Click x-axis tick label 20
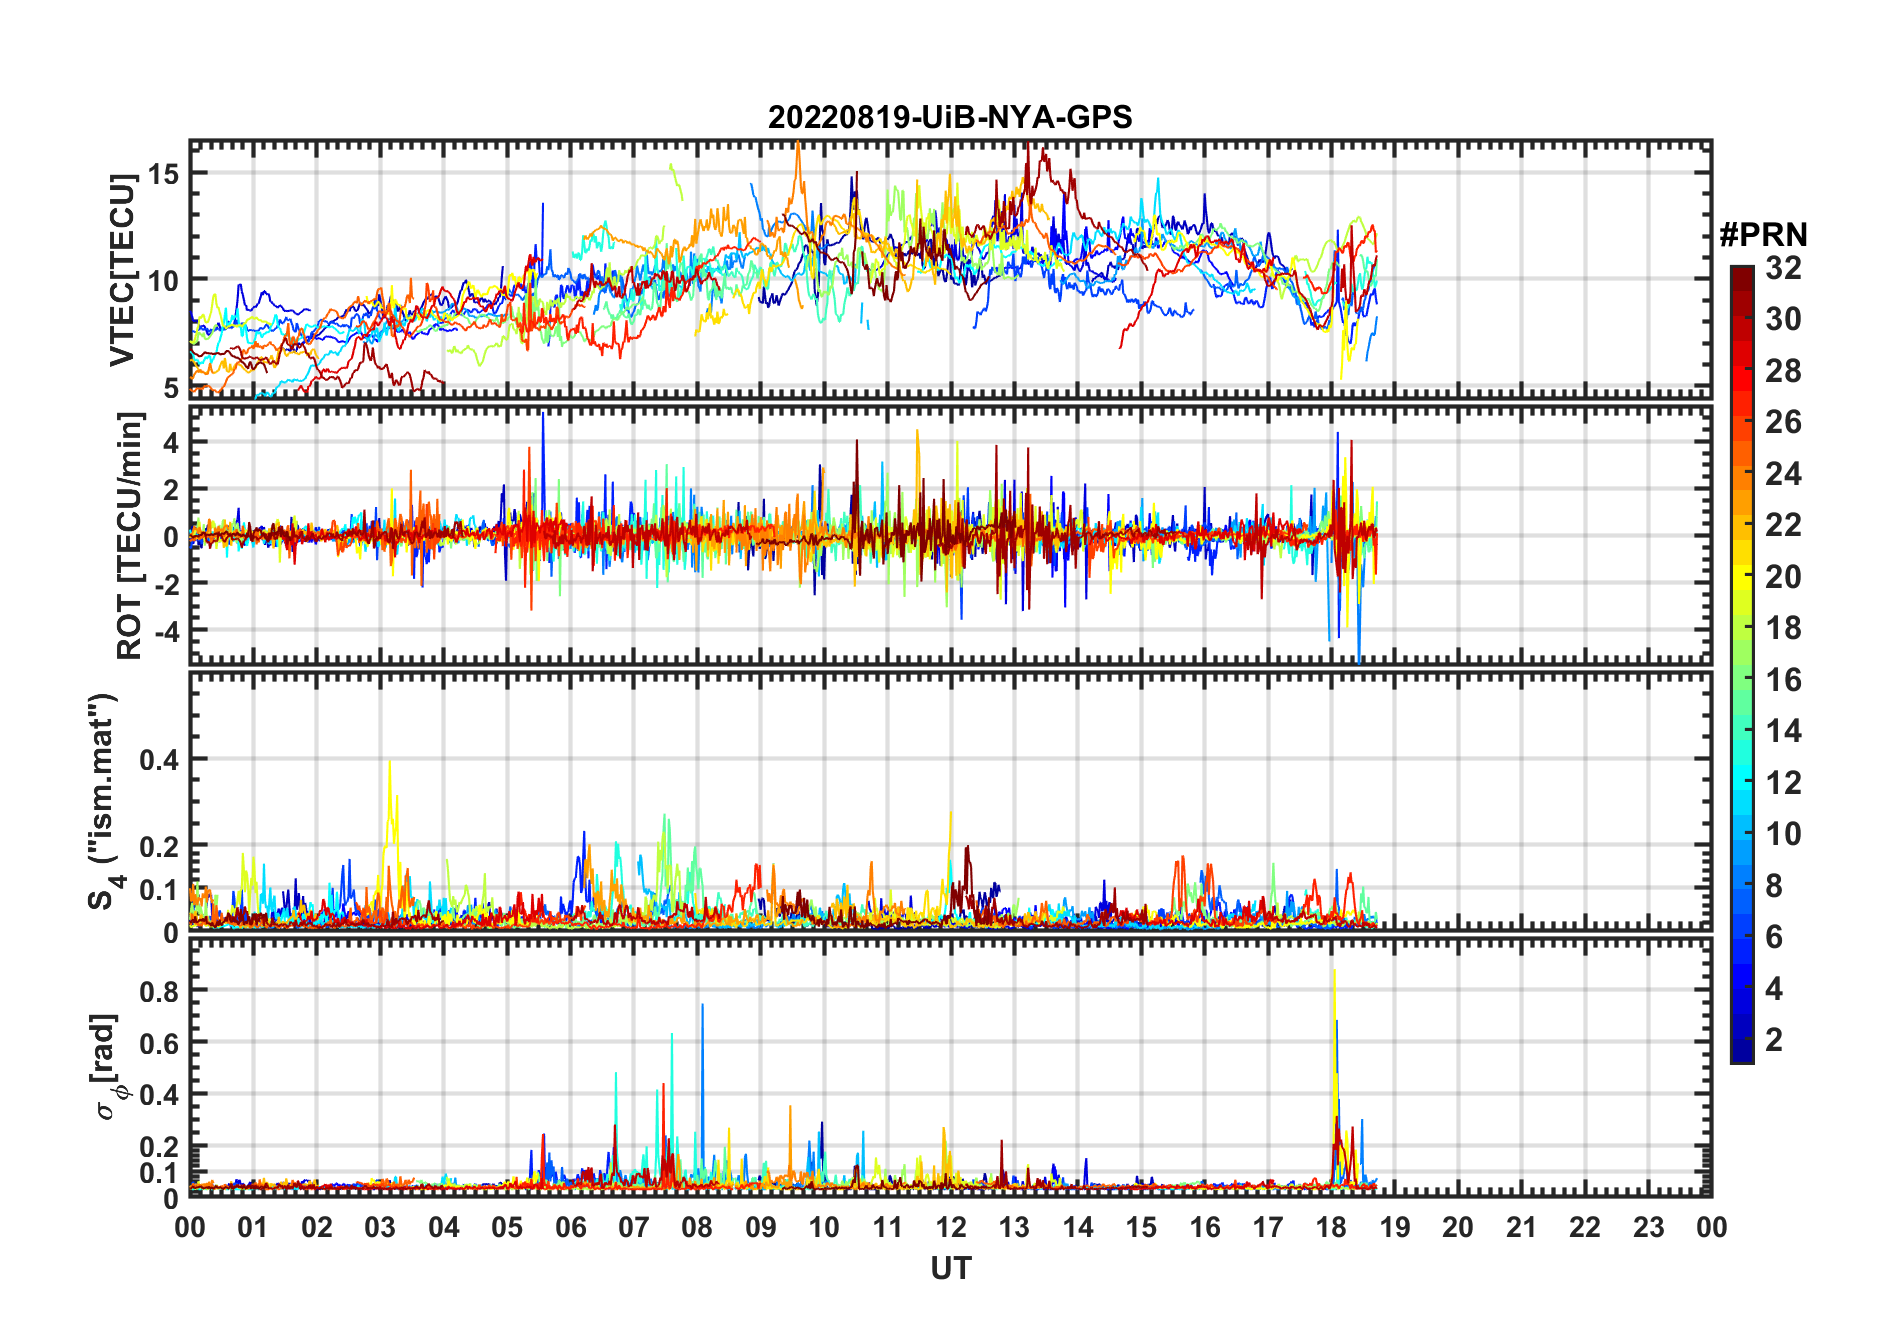The image size is (1902, 1330). [x=1458, y=1227]
